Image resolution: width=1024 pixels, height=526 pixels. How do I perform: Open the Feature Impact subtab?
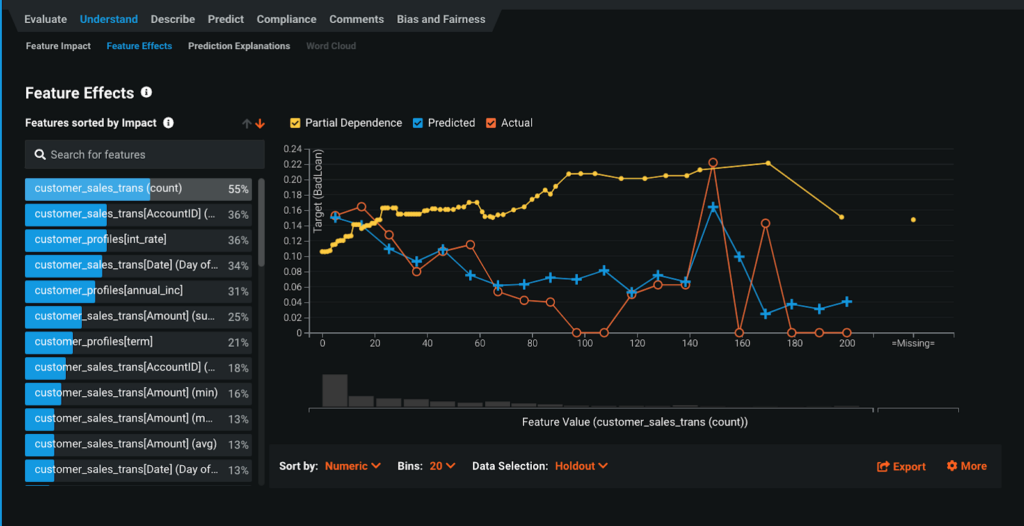(58, 46)
